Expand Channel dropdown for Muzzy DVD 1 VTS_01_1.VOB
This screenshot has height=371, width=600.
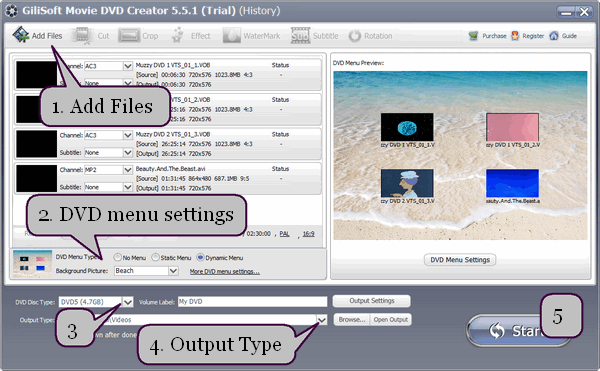pyautogui.click(x=128, y=66)
